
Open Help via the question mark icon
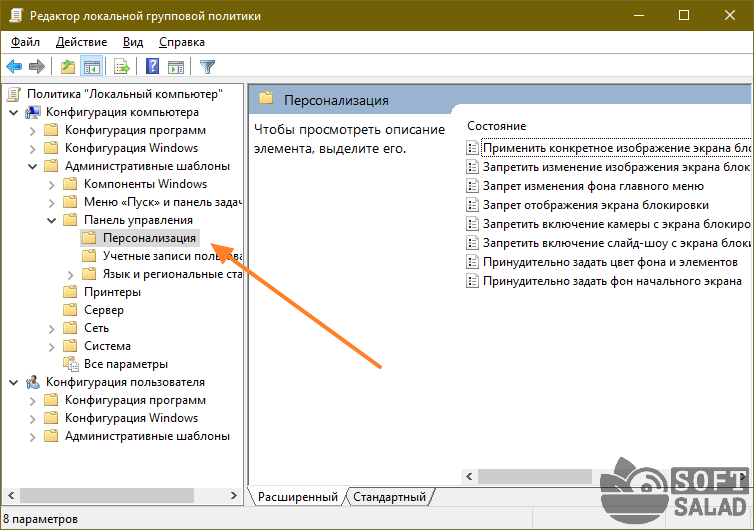tap(152, 66)
